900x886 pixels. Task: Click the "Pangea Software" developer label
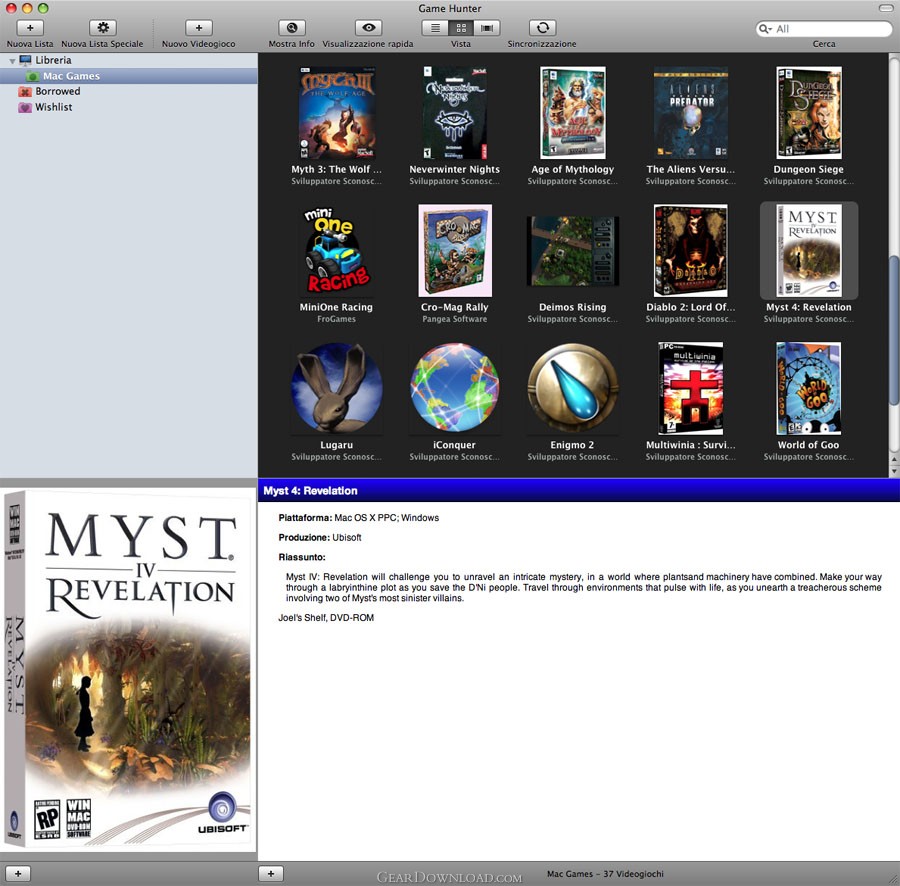pyautogui.click(x=455, y=319)
